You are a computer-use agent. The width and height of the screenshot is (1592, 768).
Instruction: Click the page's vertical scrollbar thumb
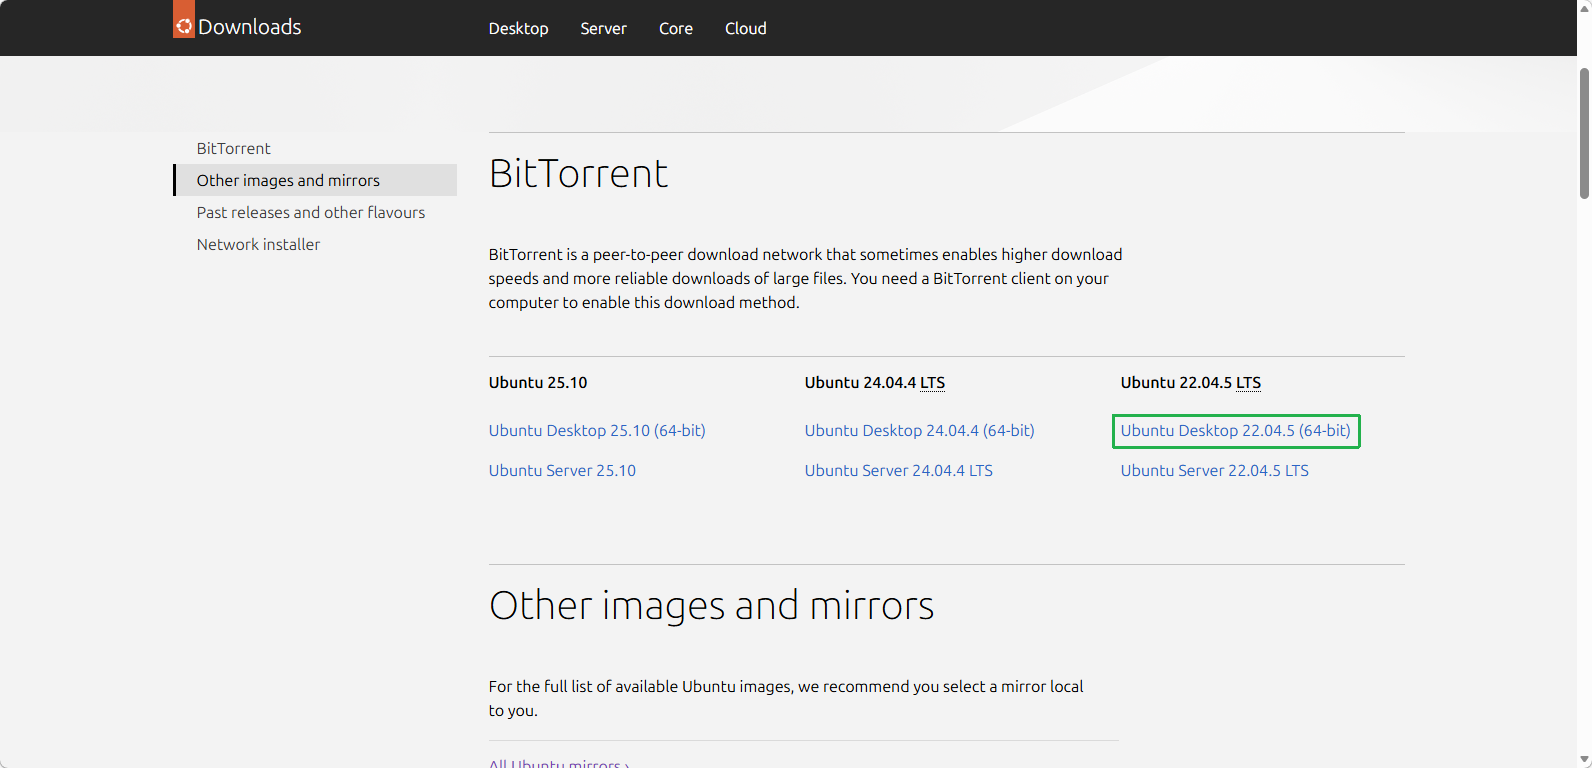pyautogui.click(x=1584, y=133)
